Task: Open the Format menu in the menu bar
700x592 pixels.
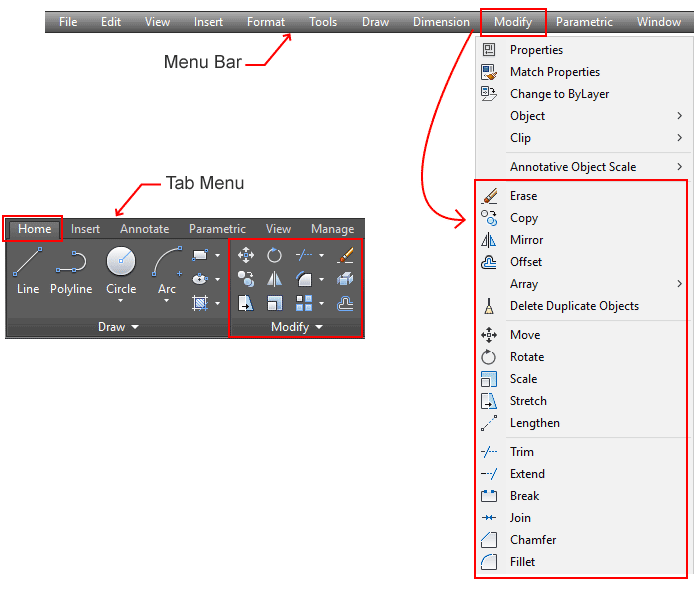Action: tap(266, 22)
